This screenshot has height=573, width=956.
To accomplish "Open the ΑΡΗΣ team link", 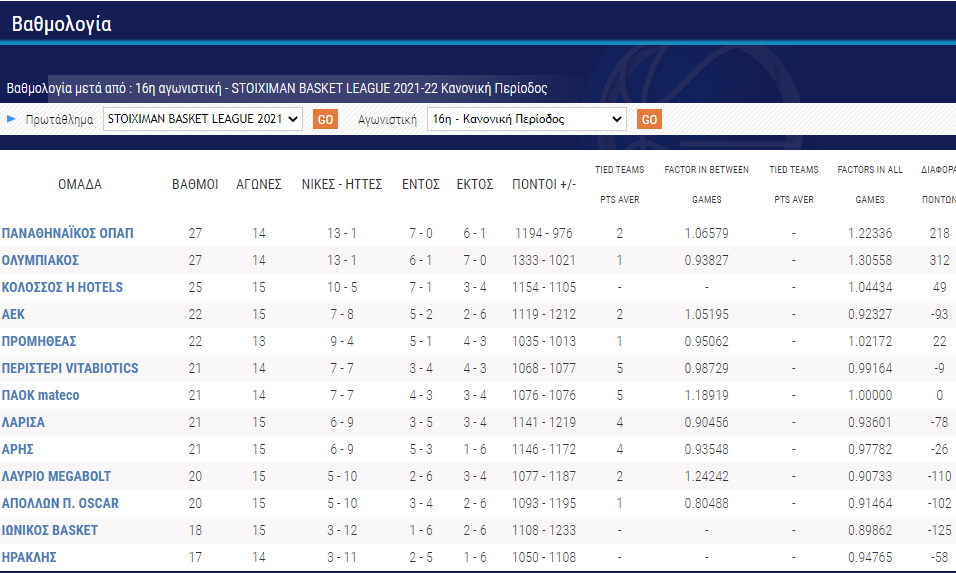I will tap(19, 449).
